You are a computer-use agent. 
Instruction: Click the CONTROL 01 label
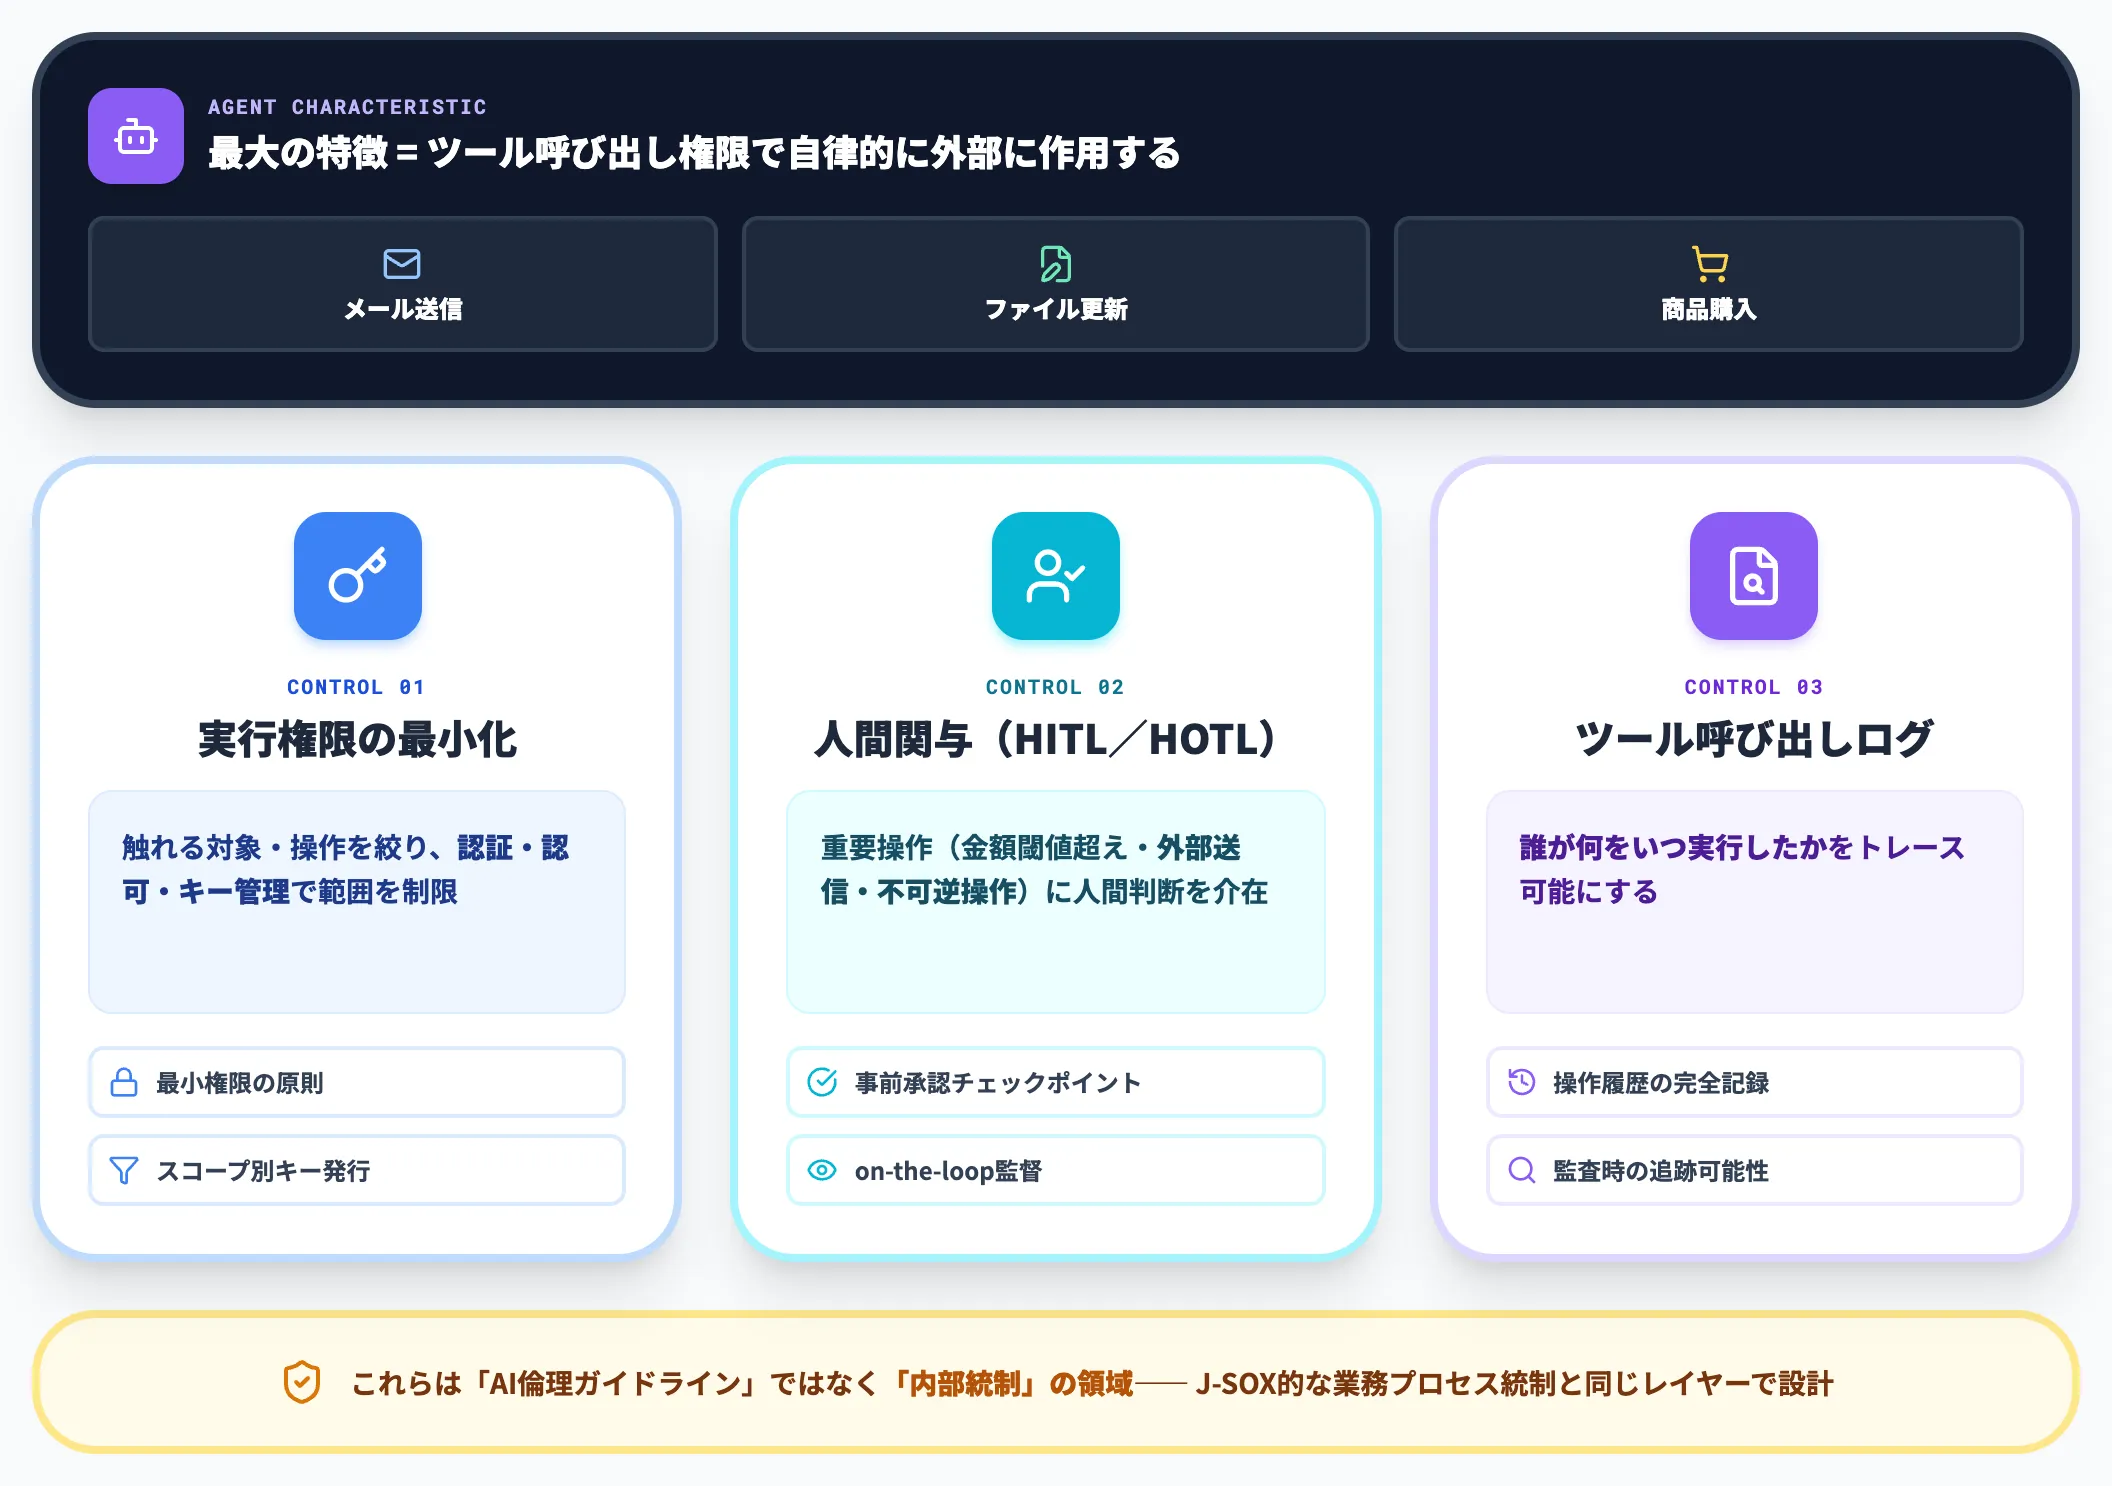point(356,687)
